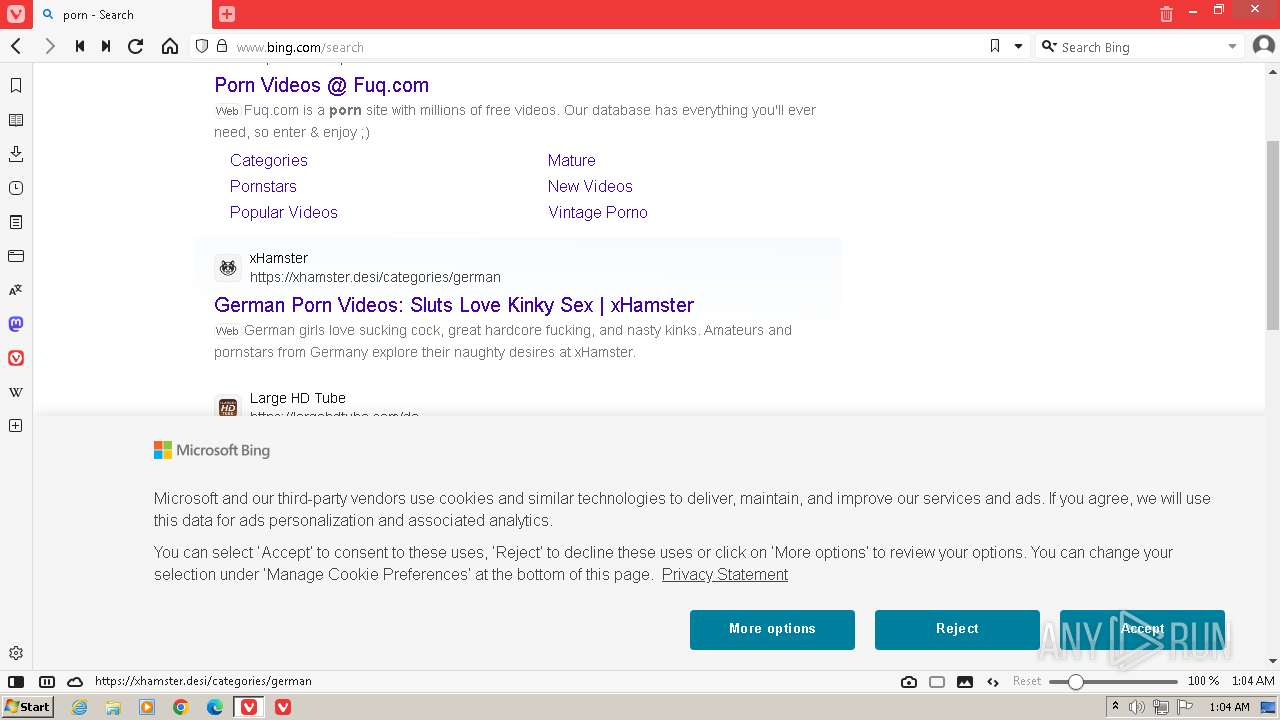Open the Downloads panel
1280x720 pixels.
(x=16, y=154)
